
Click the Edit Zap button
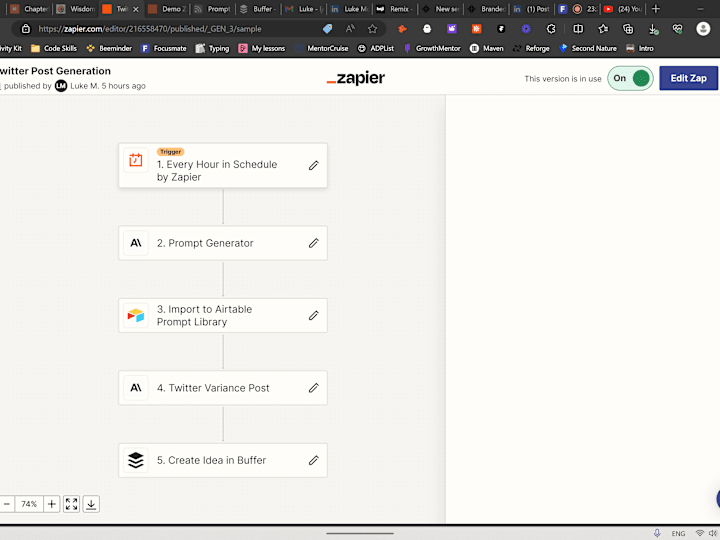coord(688,78)
